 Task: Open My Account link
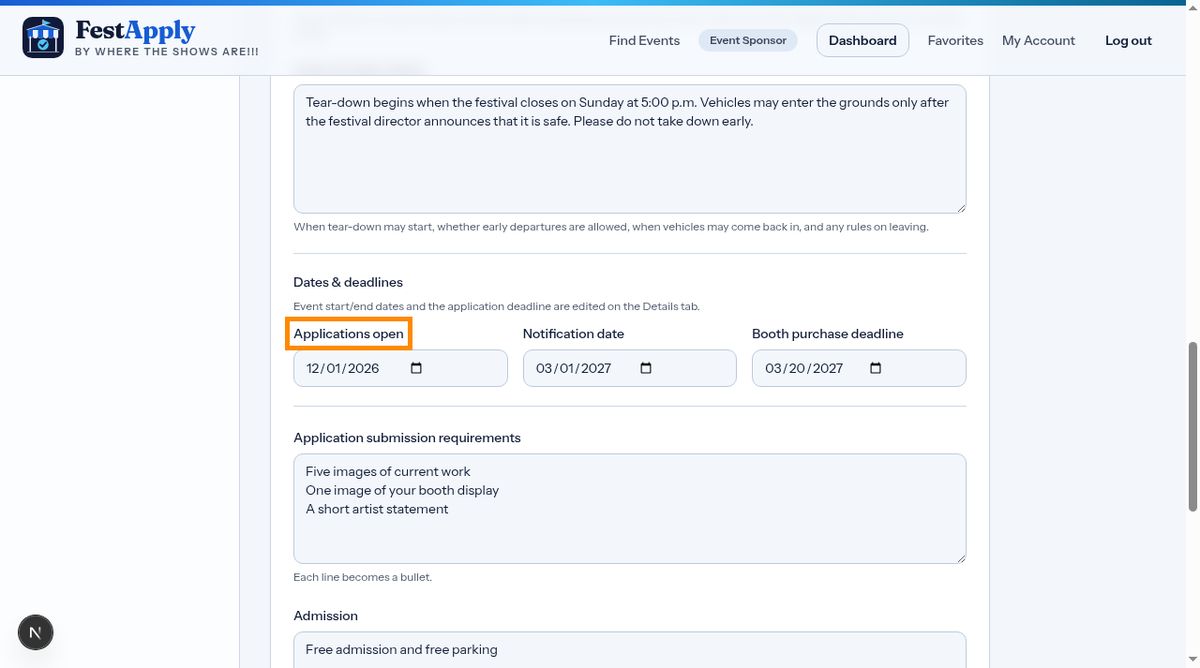pyautogui.click(x=1038, y=40)
